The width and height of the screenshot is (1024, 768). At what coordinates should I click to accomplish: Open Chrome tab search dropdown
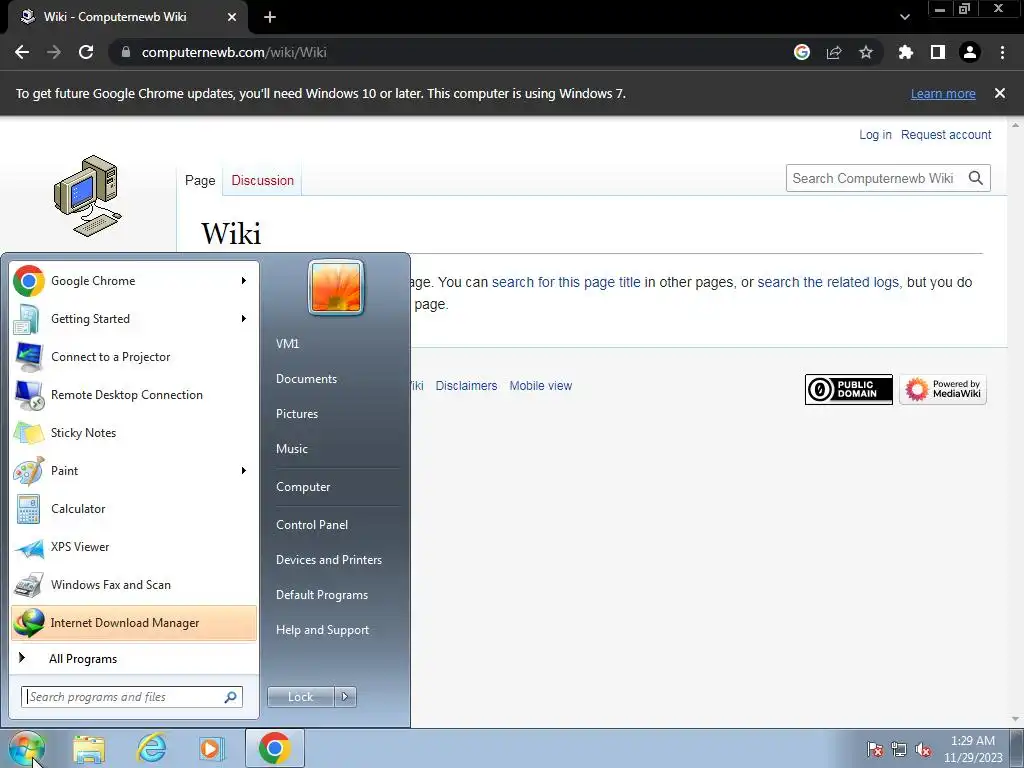click(x=904, y=17)
